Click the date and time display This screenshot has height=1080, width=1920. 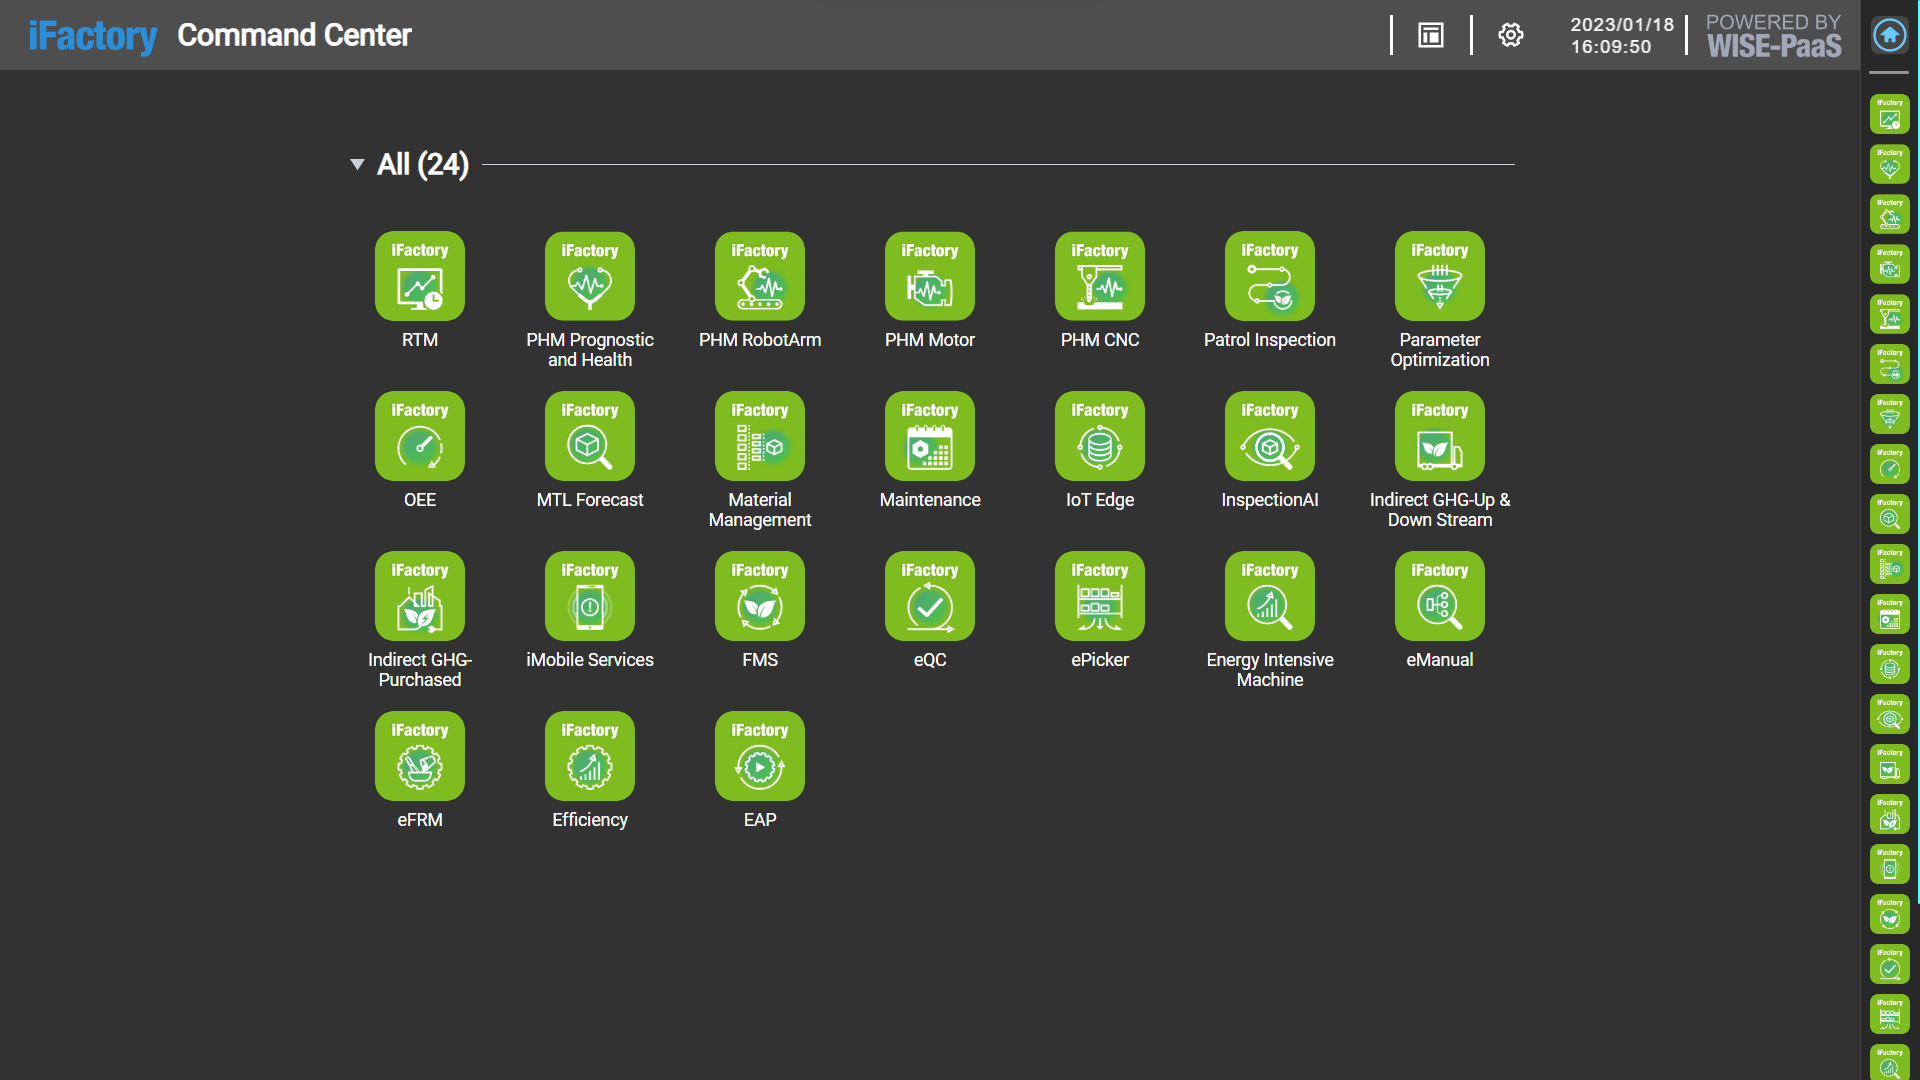pyautogui.click(x=1621, y=36)
